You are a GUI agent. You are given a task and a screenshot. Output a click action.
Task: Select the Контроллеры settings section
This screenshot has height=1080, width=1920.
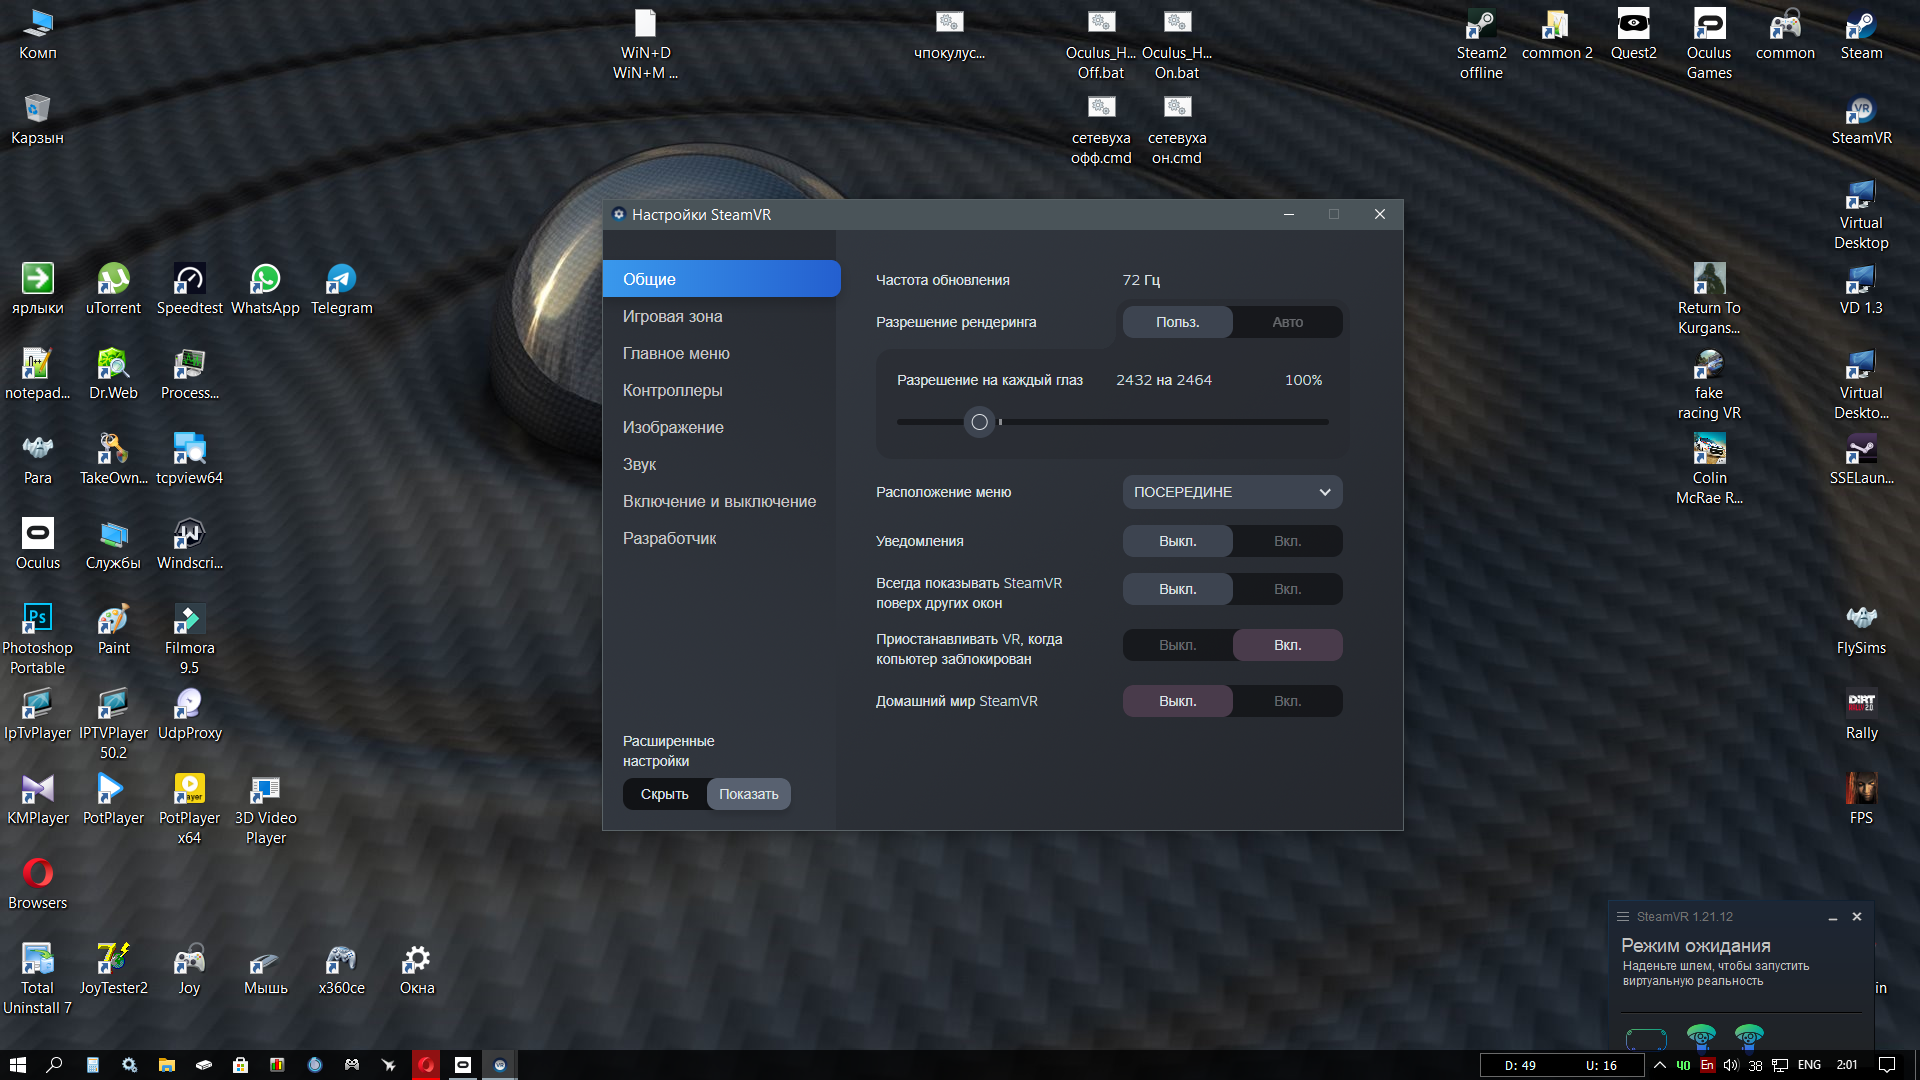point(672,390)
